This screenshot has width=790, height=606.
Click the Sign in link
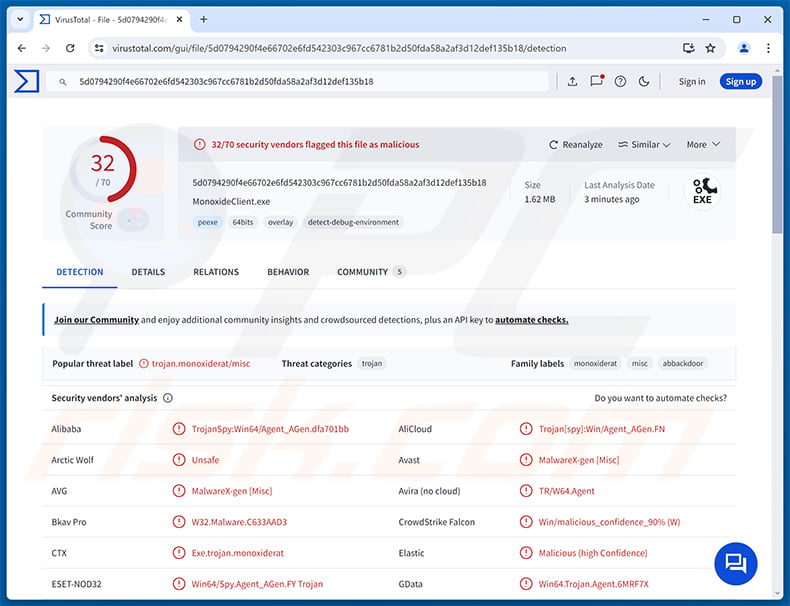click(692, 81)
